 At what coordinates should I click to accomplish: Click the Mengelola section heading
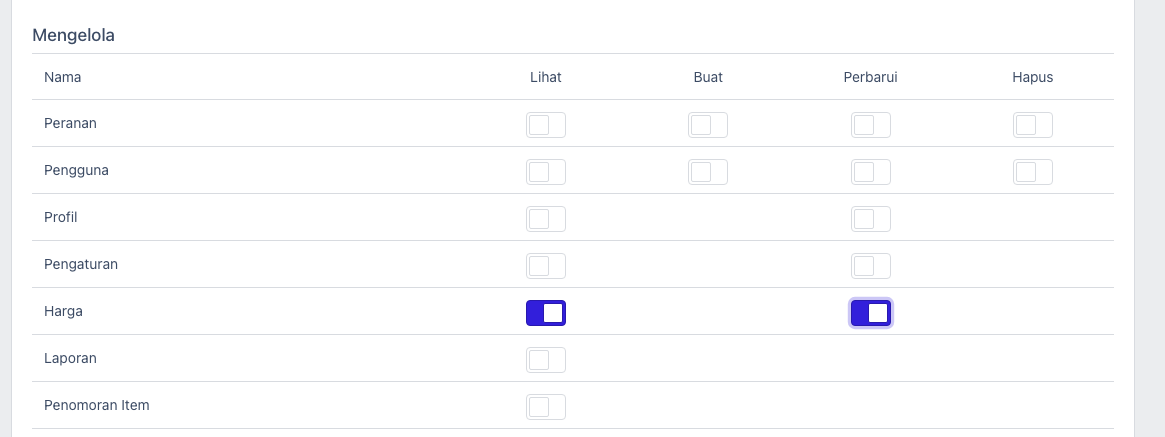click(74, 35)
